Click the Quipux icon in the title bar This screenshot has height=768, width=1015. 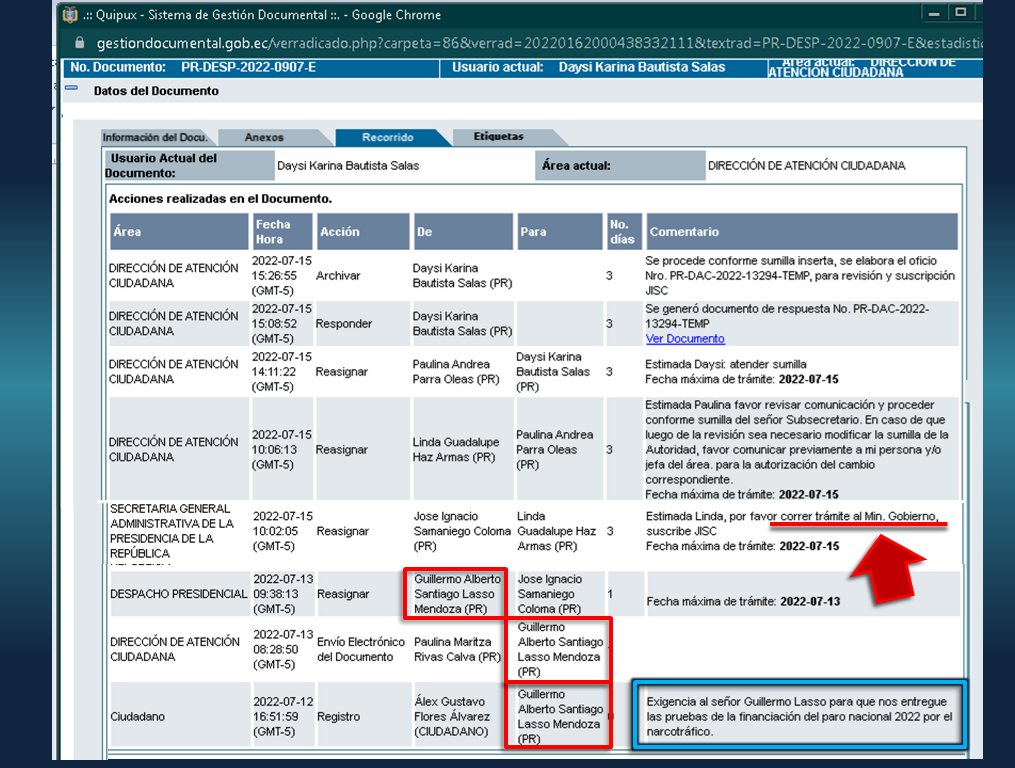click(x=70, y=15)
